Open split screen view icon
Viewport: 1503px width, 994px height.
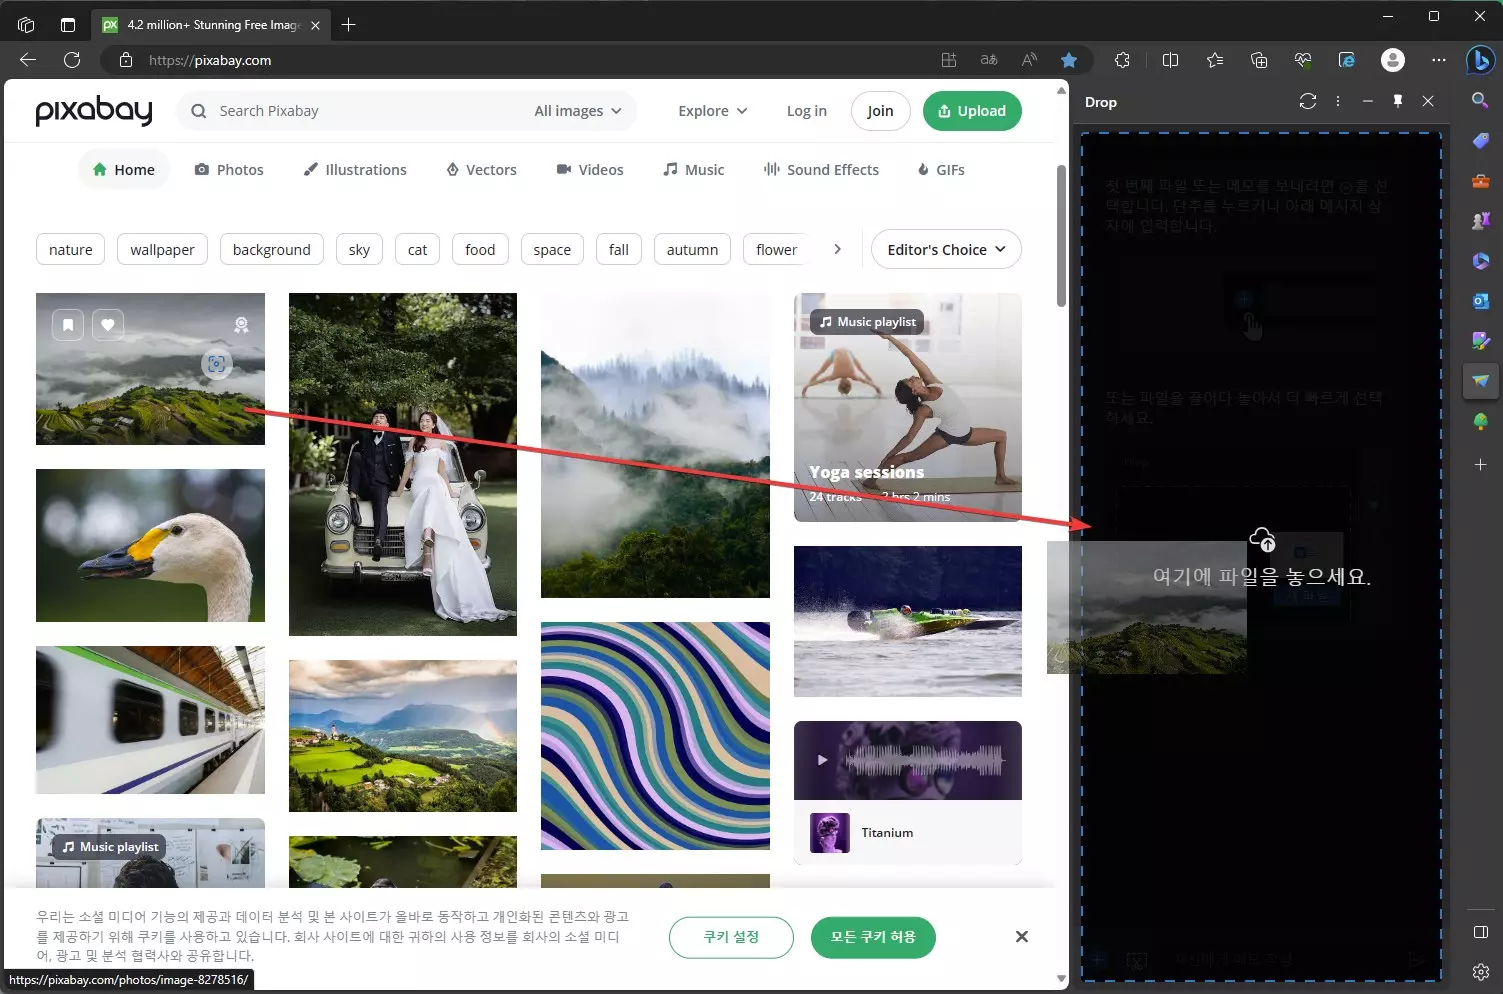pyautogui.click(x=1170, y=60)
